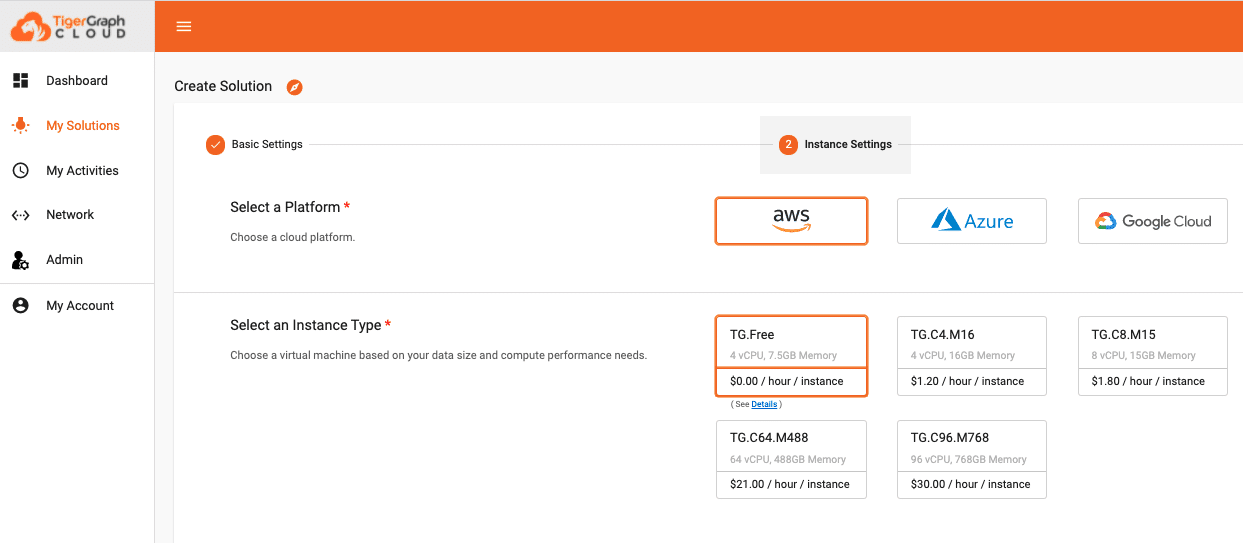Select the TG.C8.M15 instance type
The height and width of the screenshot is (543, 1243).
1153,356
